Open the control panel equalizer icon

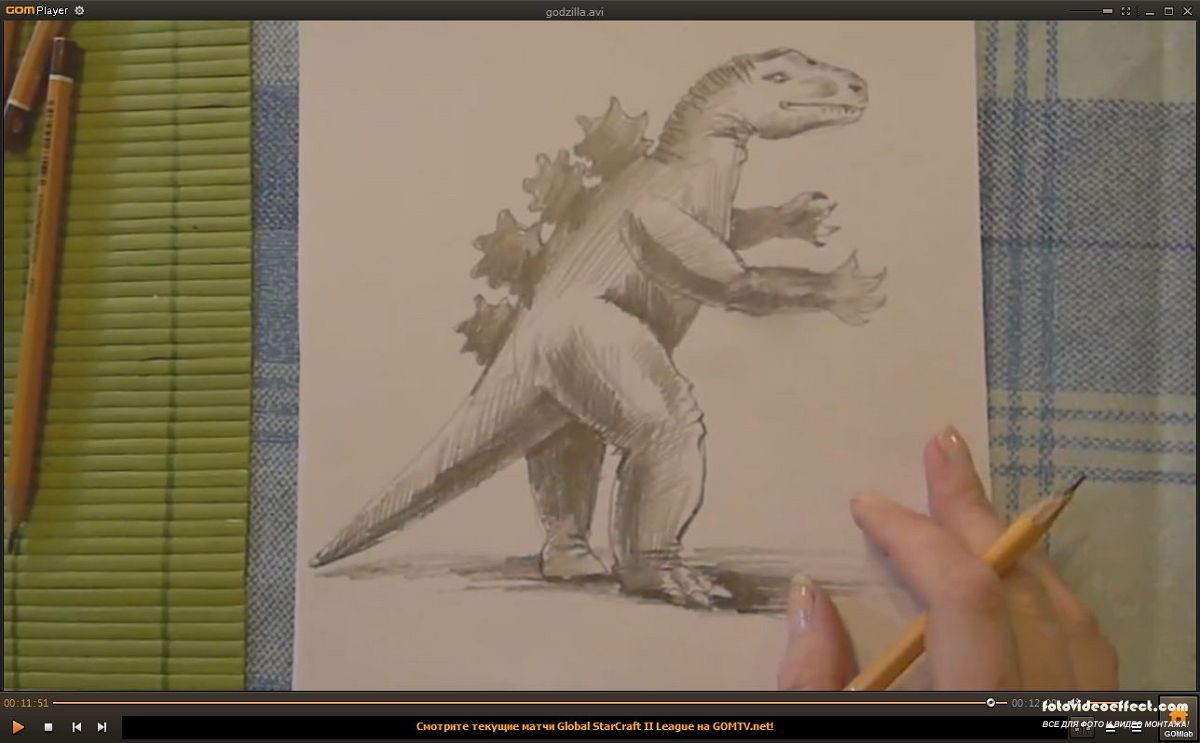[1082, 729]
